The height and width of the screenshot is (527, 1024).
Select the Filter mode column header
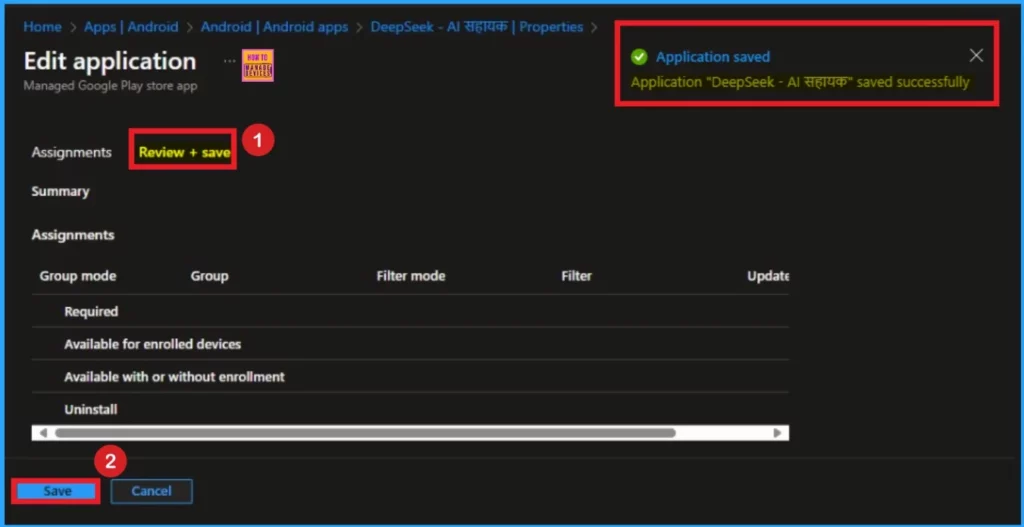[411, 276]
